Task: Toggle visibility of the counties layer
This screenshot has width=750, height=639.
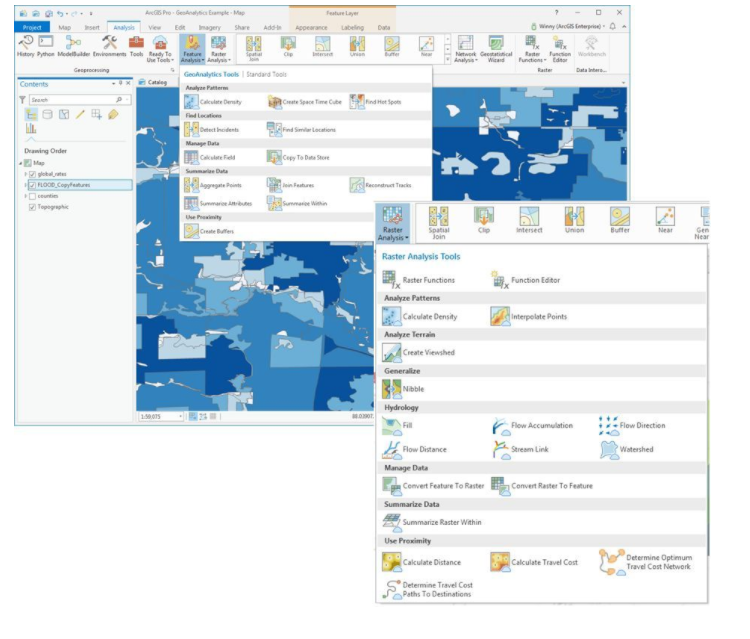Action: pos(33,196)
